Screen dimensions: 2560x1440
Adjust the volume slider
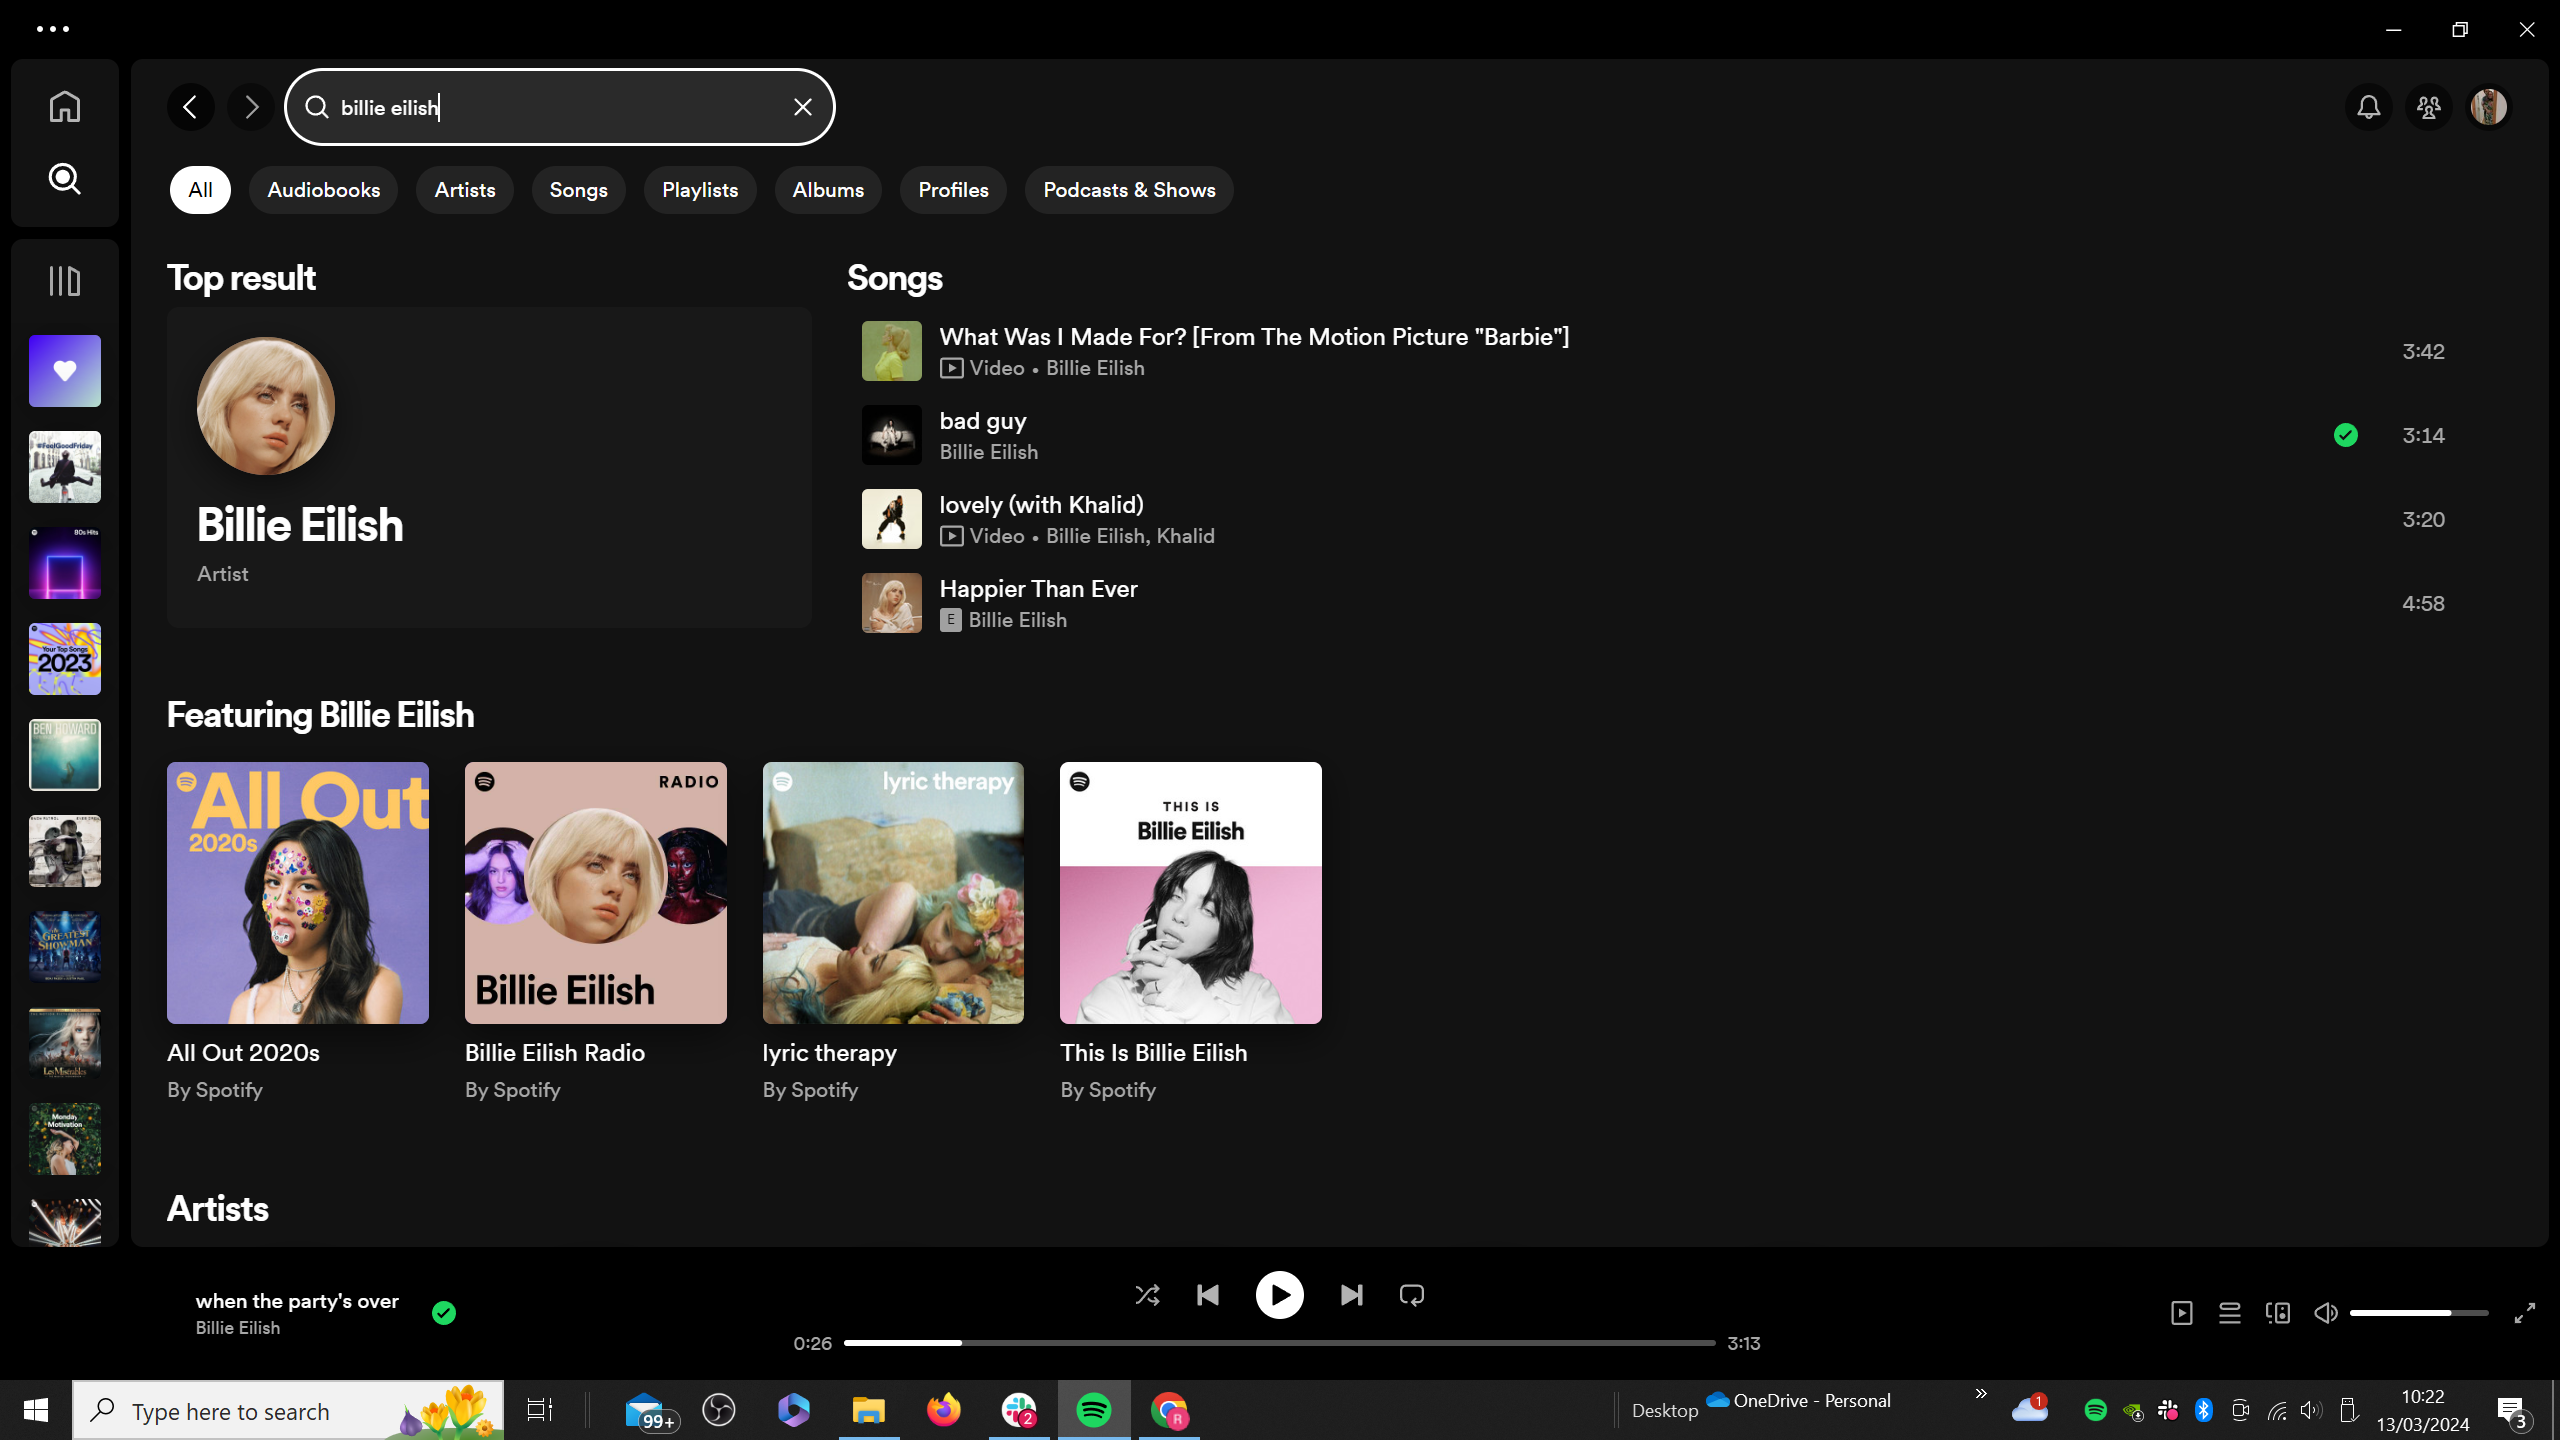point(2419,1313)
